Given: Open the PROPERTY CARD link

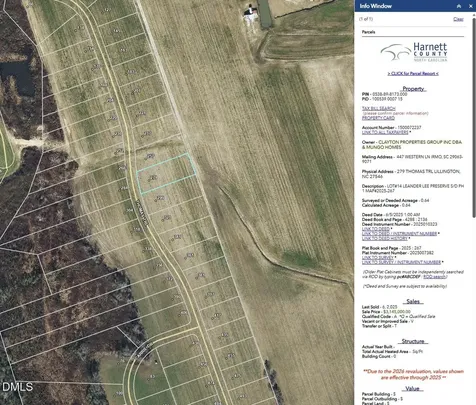Looking at the screenshot, I should (378, 118).
